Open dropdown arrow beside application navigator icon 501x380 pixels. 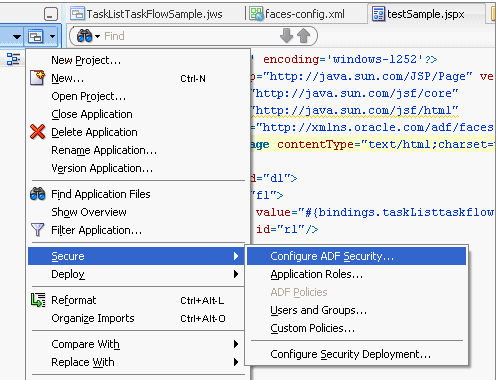(52, 36)
